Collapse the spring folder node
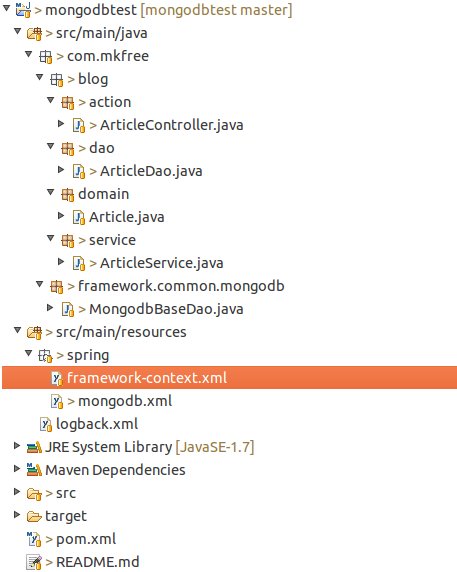 pos(29,353)
